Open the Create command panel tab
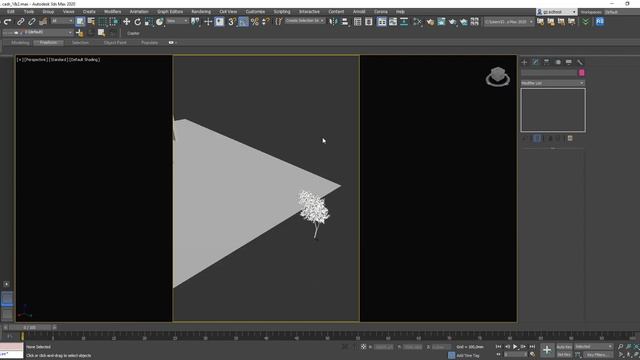Viewport: 640px width, 360px height. pos(524,62)
